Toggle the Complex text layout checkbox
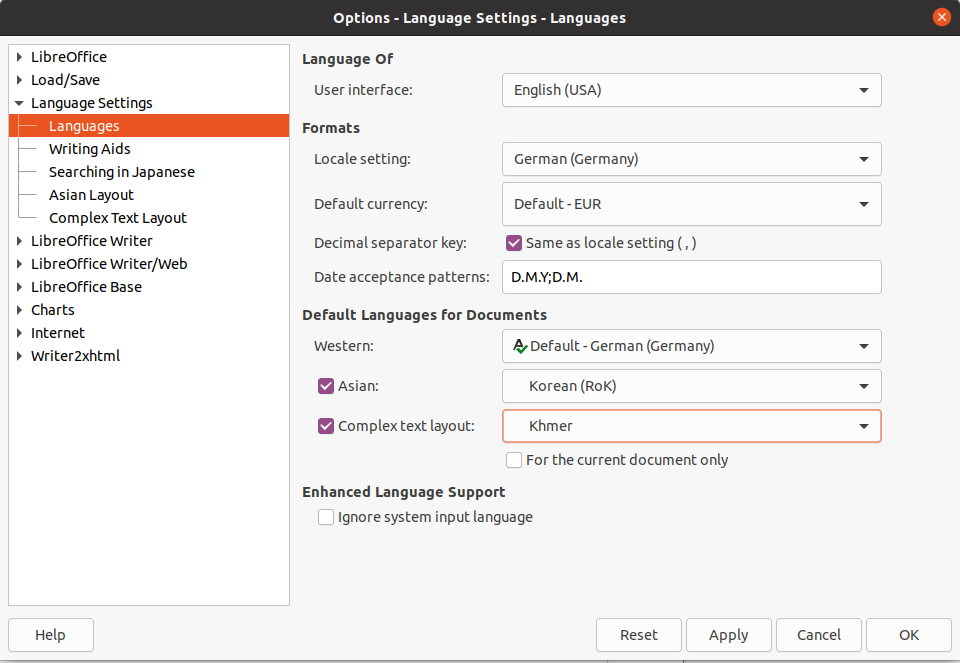The width and height of the screenshot is (960, 663). tap(326, 426)
